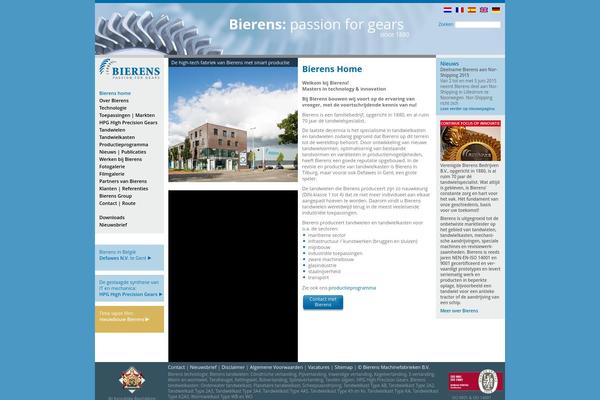The width and height of the screenshot is (600, 400).
Task: Click the Bierens factory building photo
Action: [x=233, y=124]
